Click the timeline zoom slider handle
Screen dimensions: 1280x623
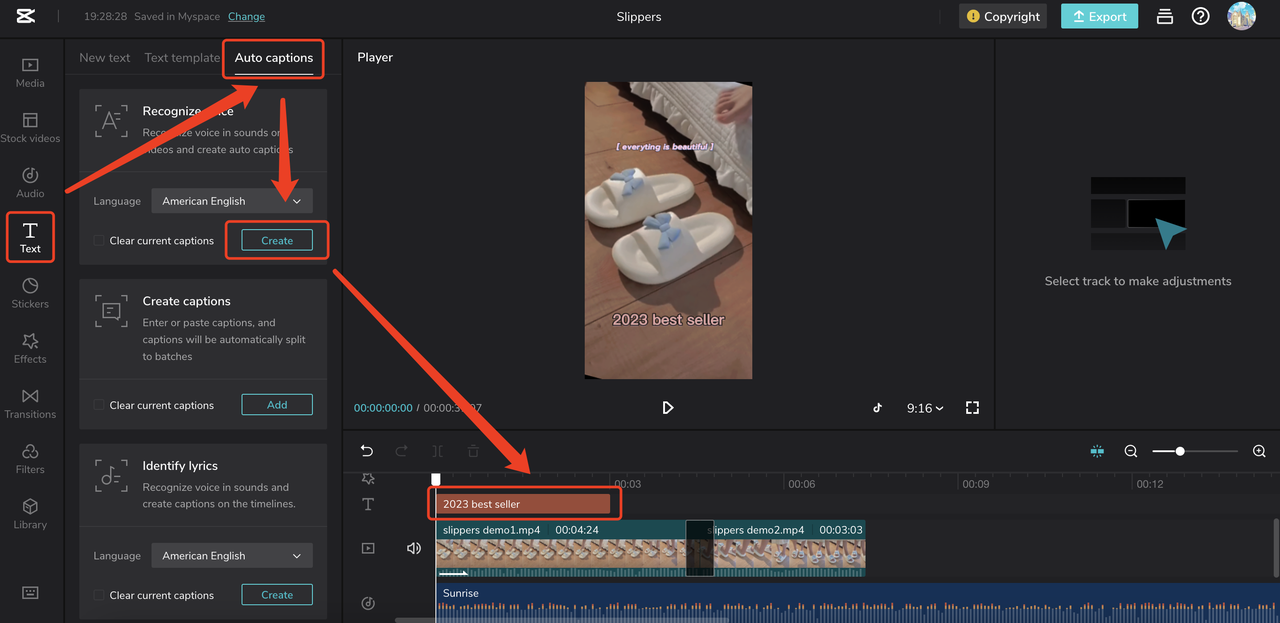click(1180, 451)
